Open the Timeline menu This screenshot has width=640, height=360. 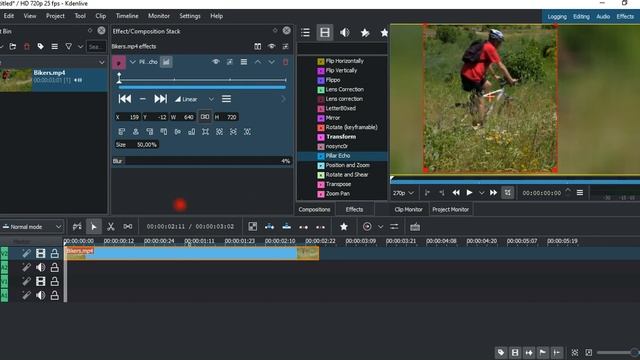pos(127,16)
